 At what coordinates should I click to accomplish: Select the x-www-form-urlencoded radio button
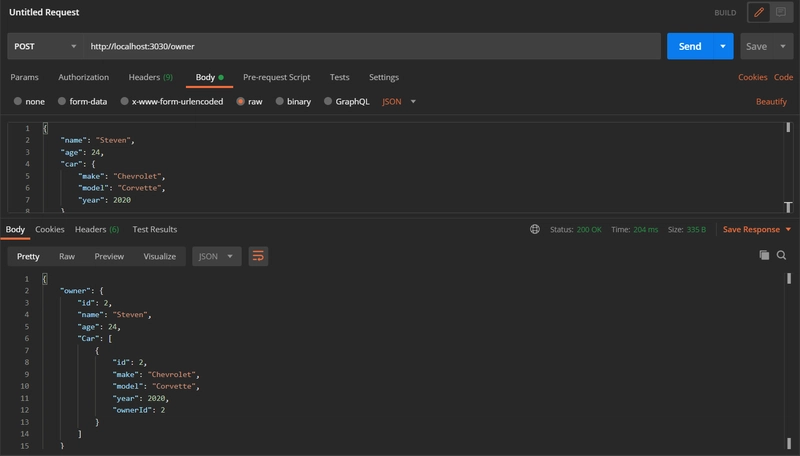(124, 101)
